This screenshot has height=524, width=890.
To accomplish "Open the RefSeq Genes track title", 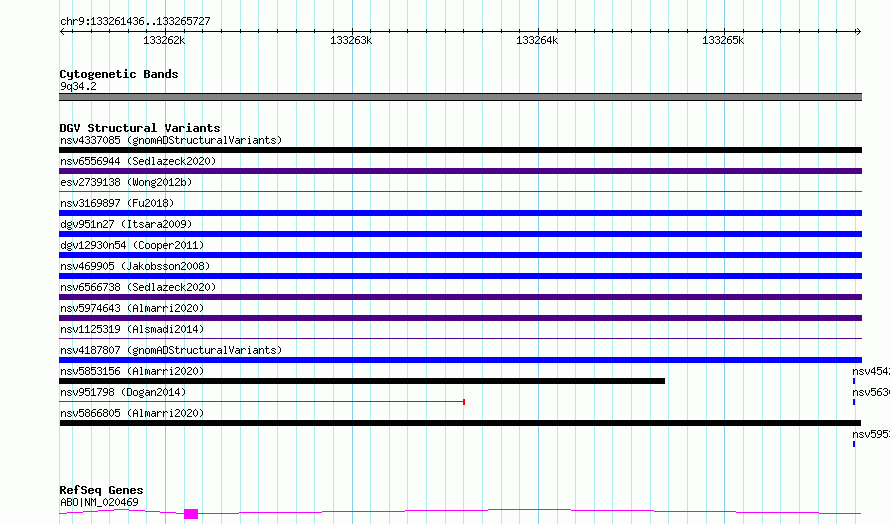I will (x=102, y=490).
